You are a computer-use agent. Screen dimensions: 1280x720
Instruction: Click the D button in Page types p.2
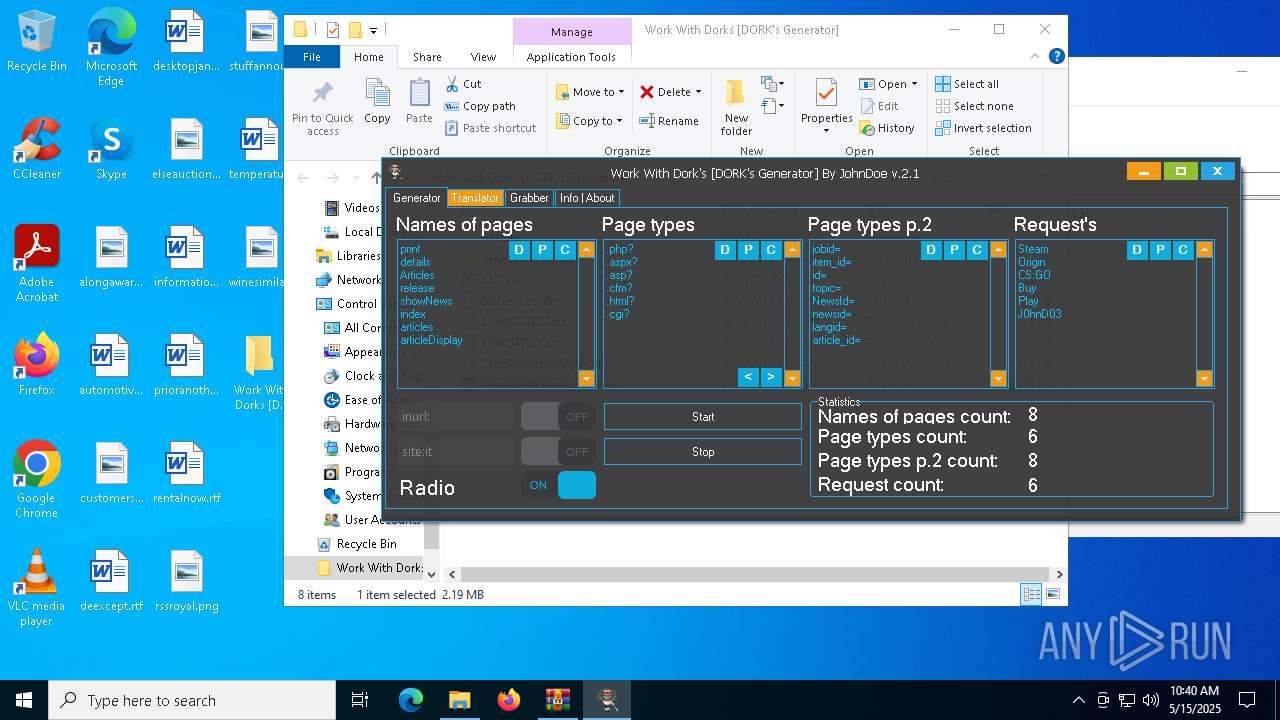(x=931, y=250)
